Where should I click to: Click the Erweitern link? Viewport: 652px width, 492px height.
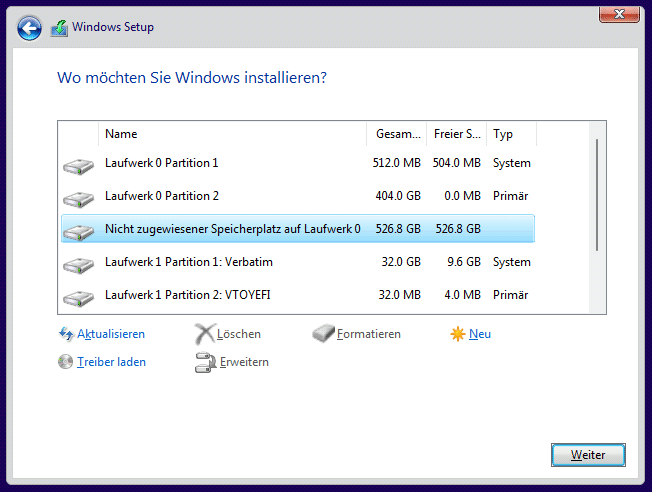244,362
